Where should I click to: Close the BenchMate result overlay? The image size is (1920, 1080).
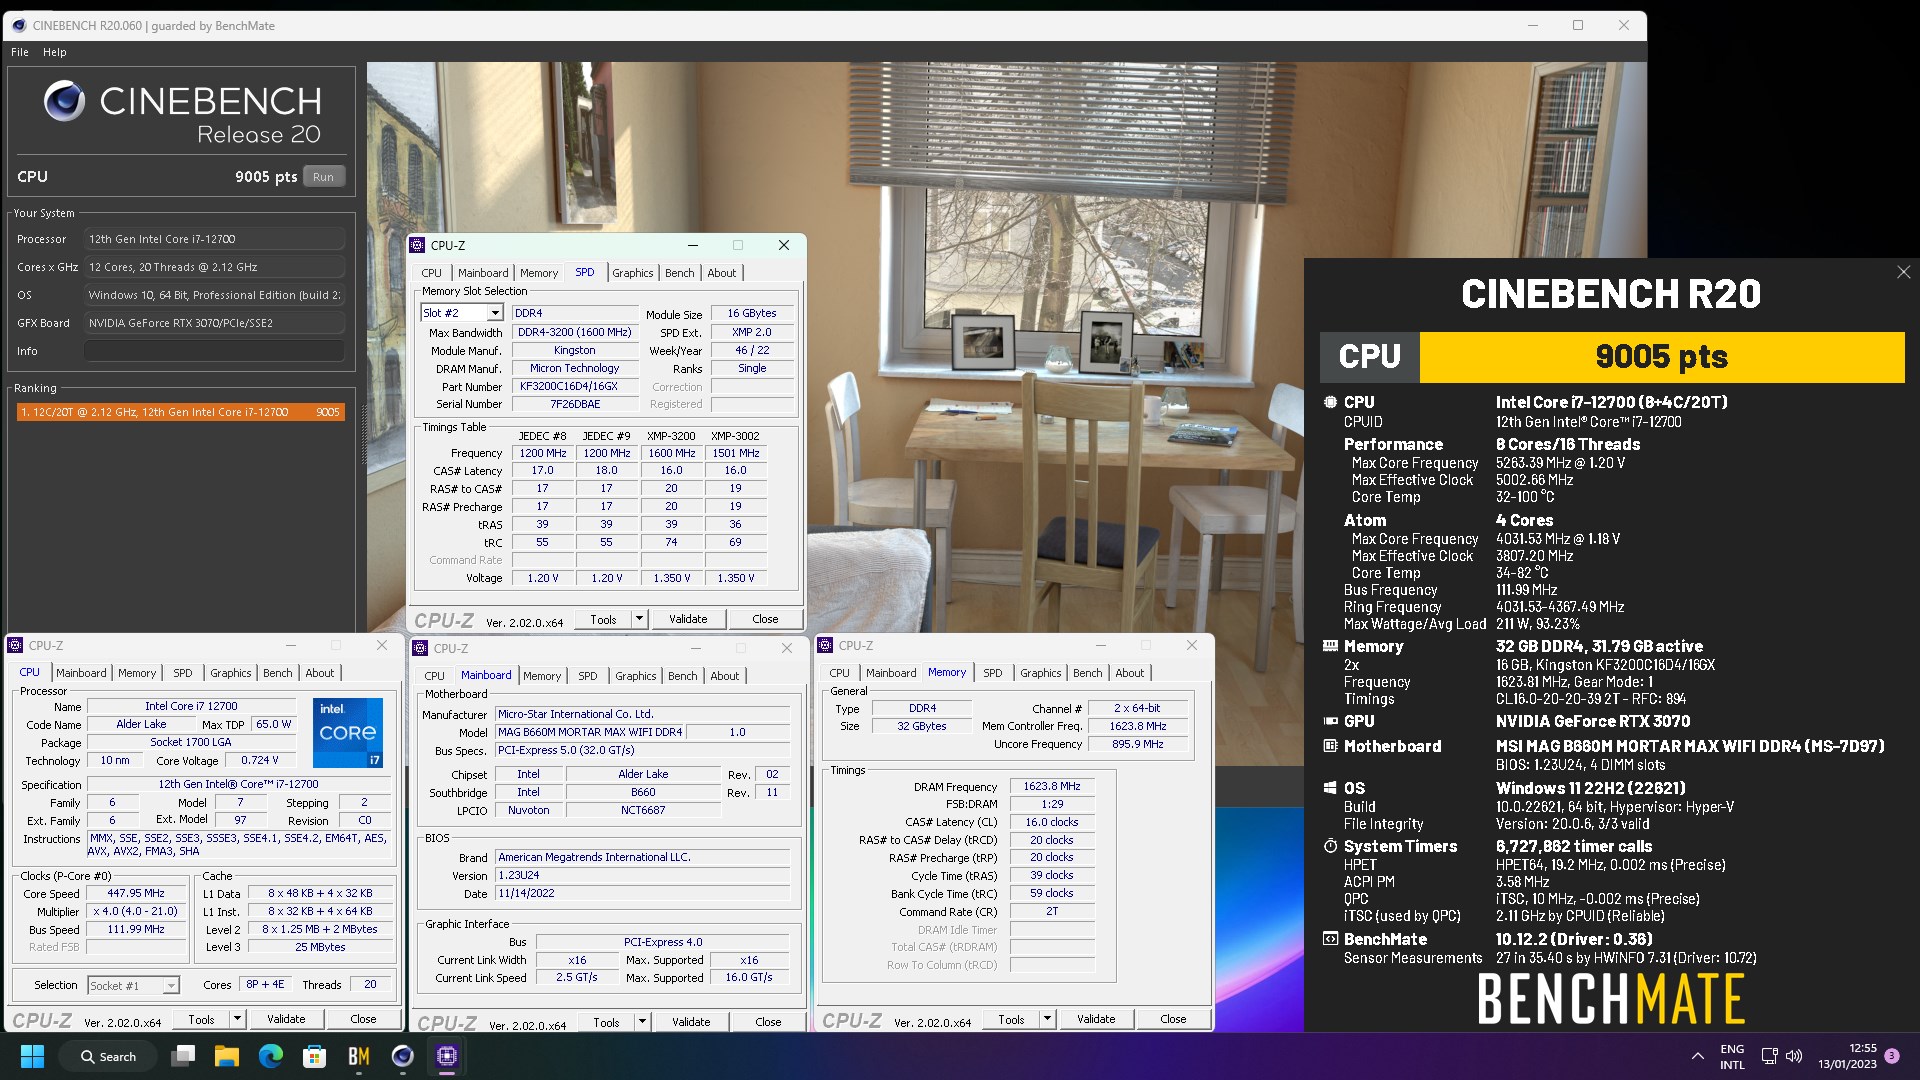pyautogui.click(x=1903, y=272)
